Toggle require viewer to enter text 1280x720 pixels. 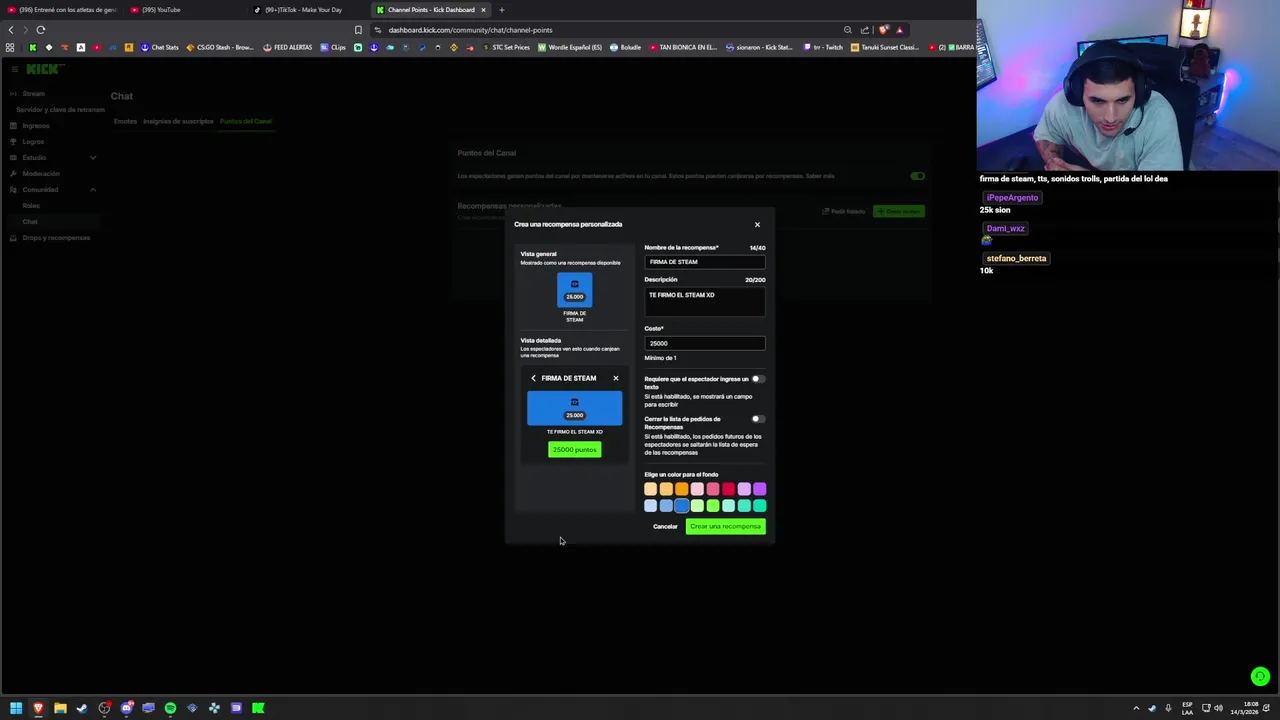pyautogui.click(x=758, y=379)
